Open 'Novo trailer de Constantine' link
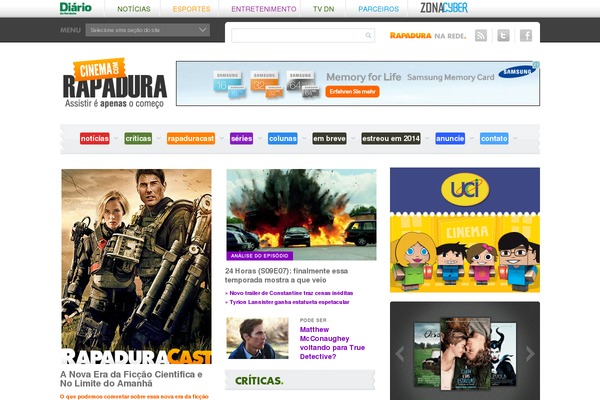Image resolution: width=600 pixels, height=400 pixels. point(289,293)
